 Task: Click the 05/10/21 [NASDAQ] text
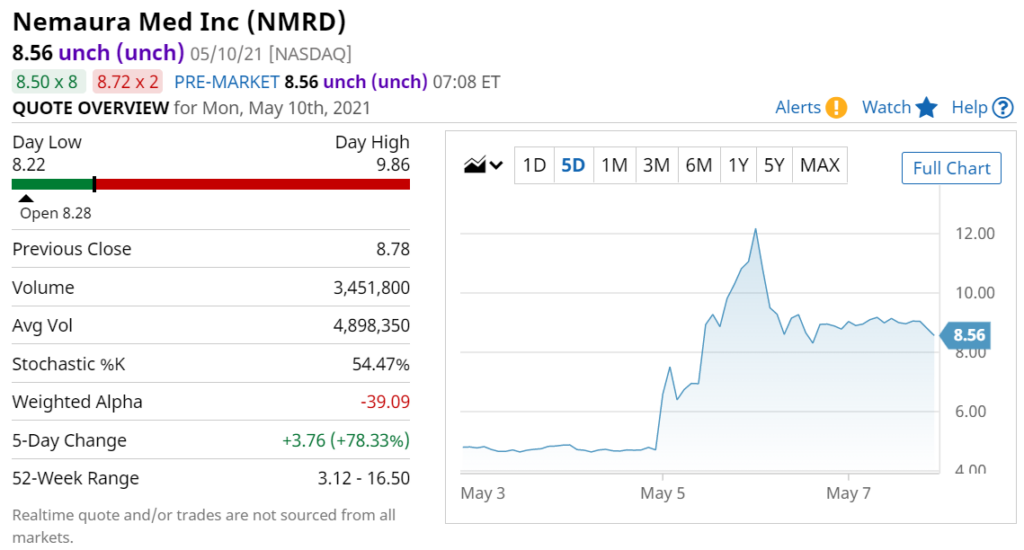pos(271,54)
